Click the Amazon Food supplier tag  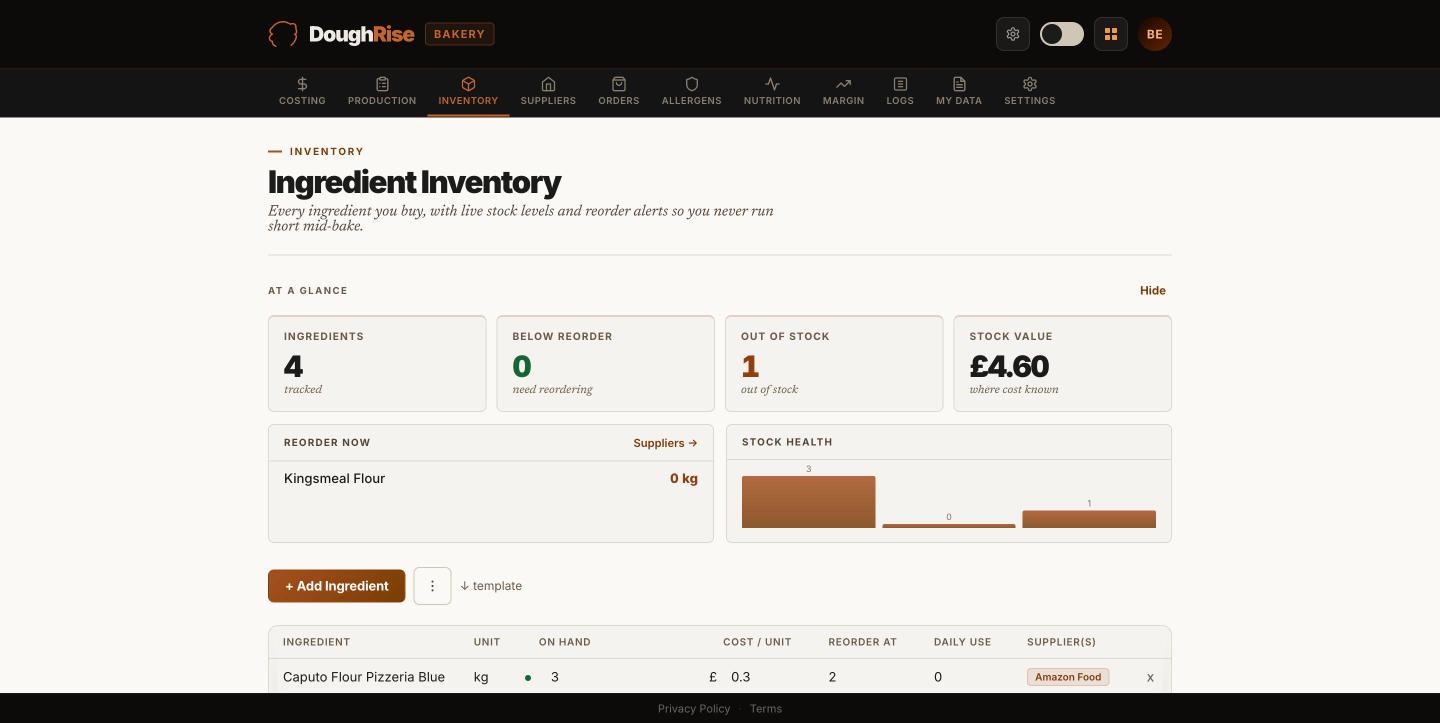pos(1068,677)
